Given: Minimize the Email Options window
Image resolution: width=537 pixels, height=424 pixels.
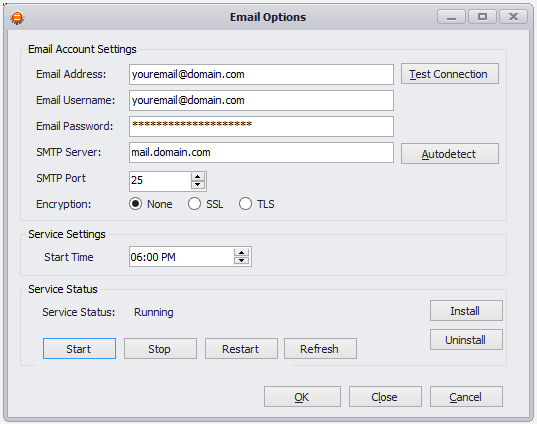Looking at the screenshot, I should (x=451, y=16).
